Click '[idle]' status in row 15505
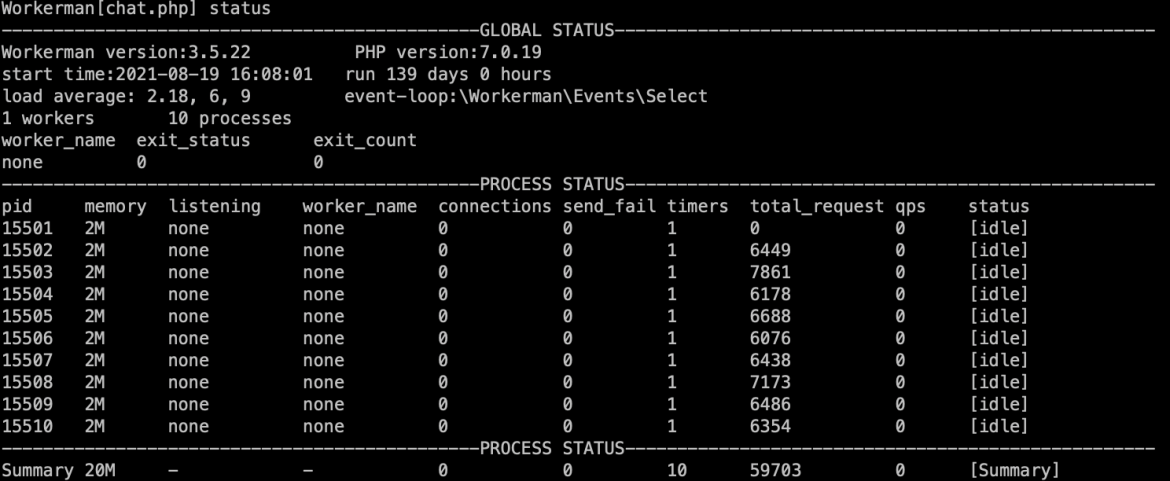Screen dimensions: 1170x481 (998, 316)
